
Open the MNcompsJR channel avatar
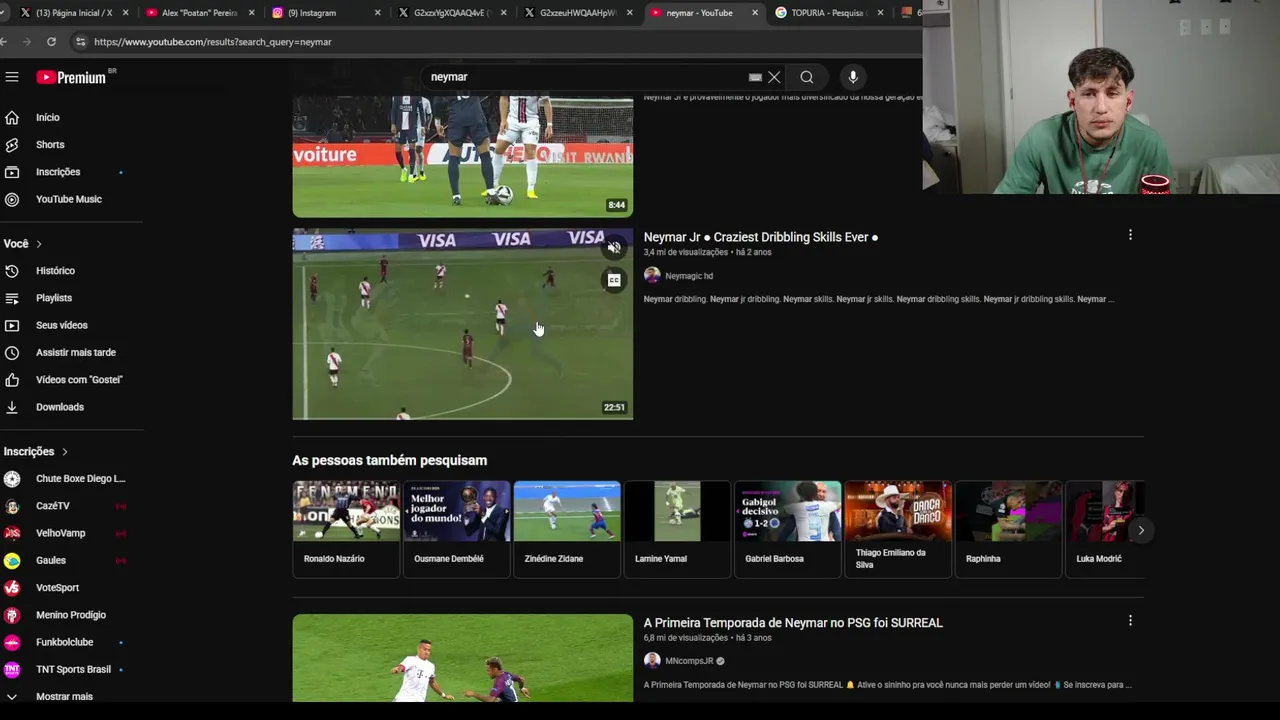click(x=652, y=660)
